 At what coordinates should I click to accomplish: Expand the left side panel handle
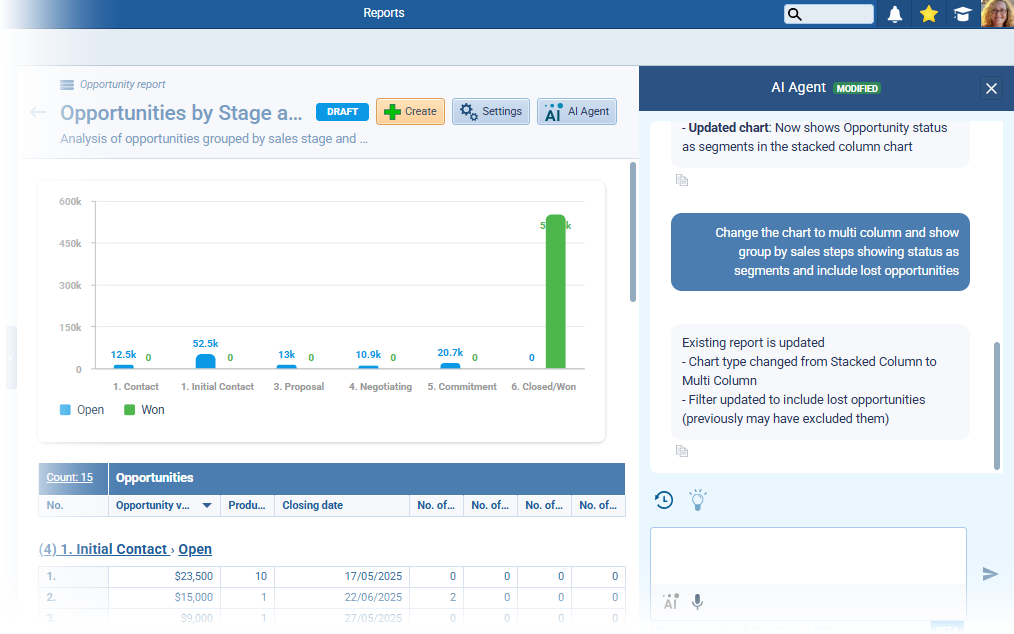click(x=11, y=357)
